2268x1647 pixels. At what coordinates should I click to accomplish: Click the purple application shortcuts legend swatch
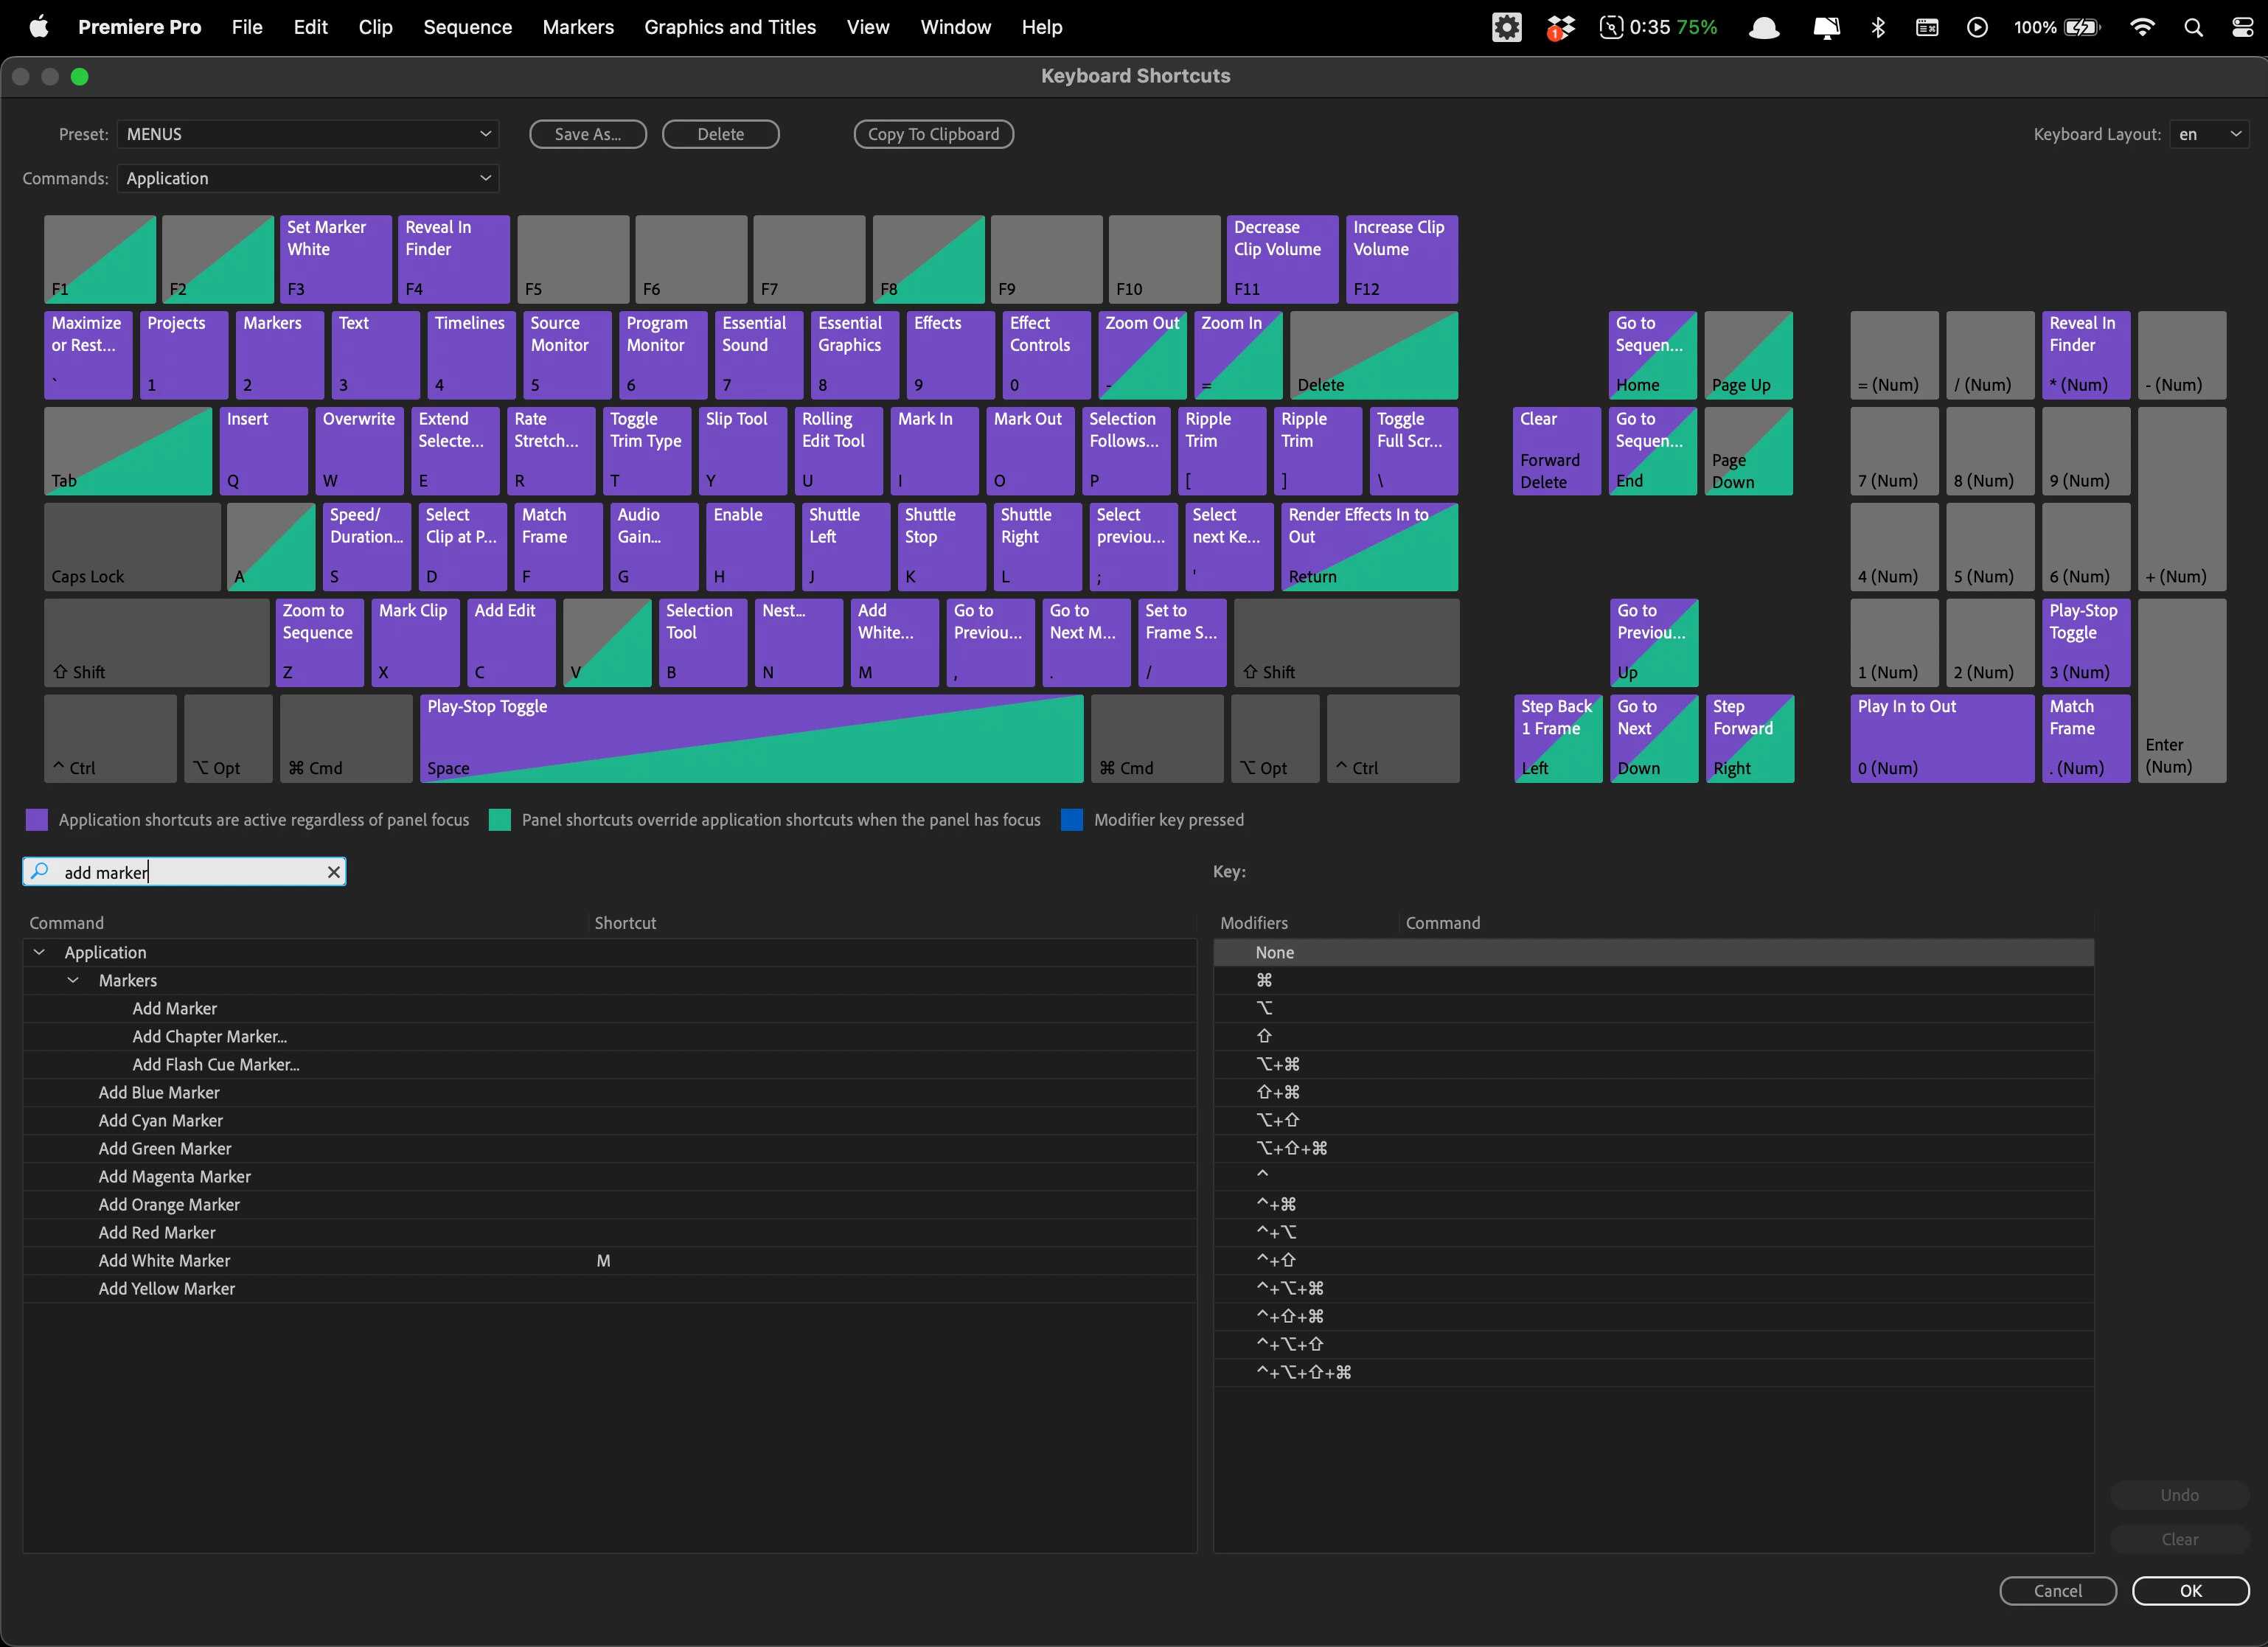click(37, 820)
